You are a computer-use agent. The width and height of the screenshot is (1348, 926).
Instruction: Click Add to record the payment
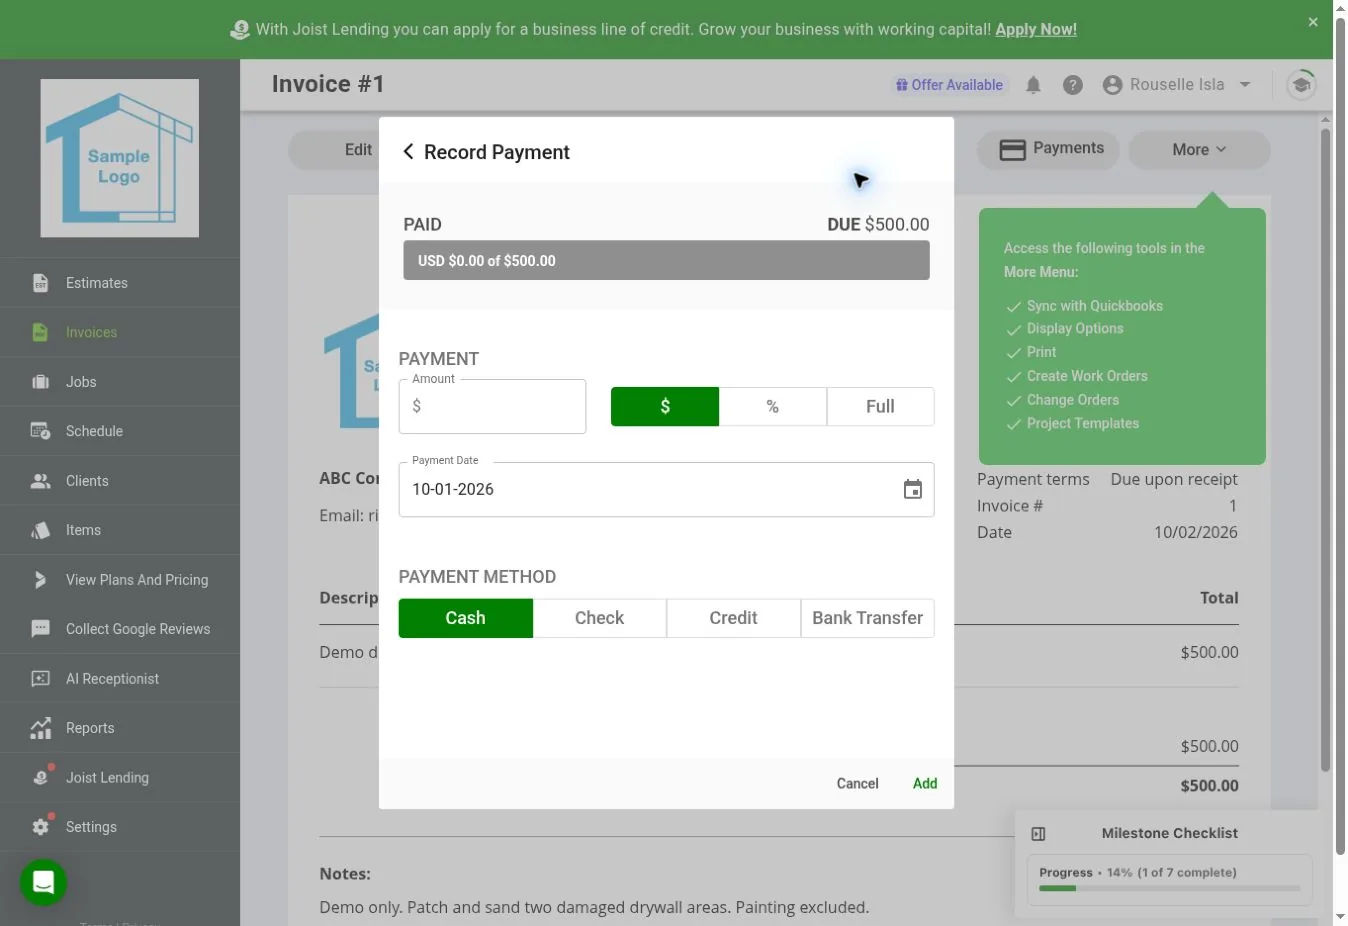click(925, 784)
